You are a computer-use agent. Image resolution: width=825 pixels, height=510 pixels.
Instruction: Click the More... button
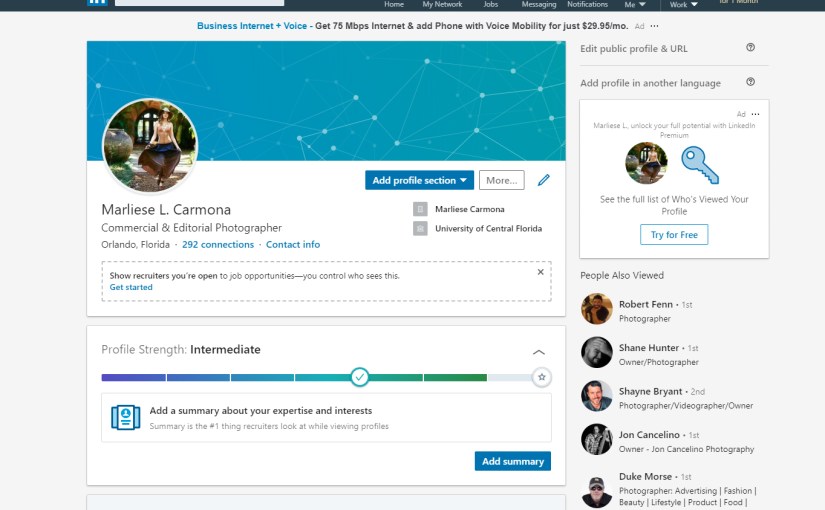pyautogui.click(x=501, y=180)
